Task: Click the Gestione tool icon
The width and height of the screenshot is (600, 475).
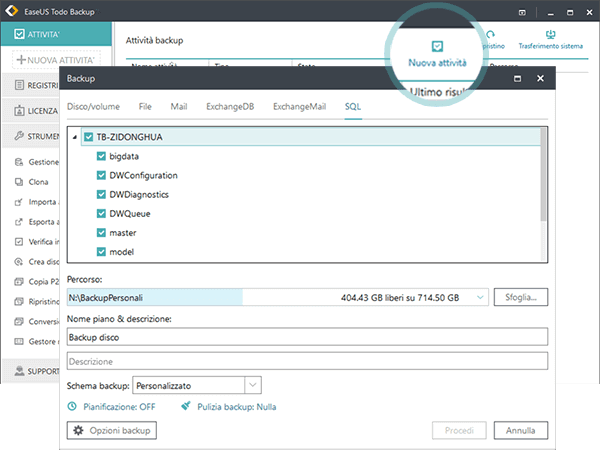Action: tap(19, 162)
